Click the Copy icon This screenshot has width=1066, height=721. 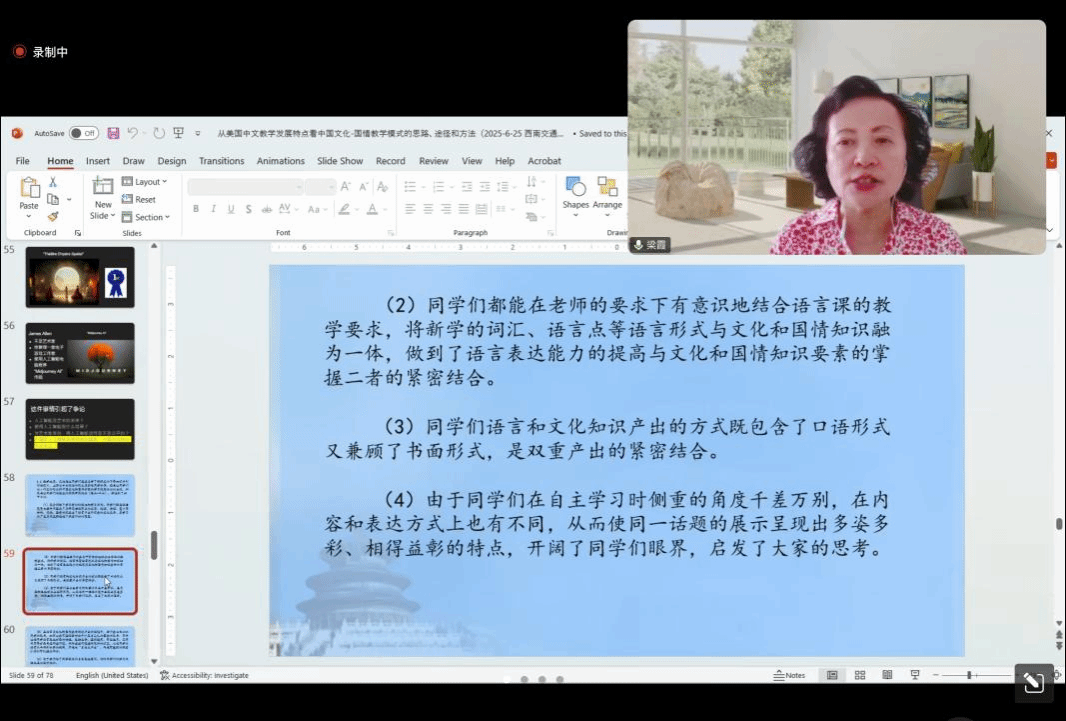tap(52, 199)
